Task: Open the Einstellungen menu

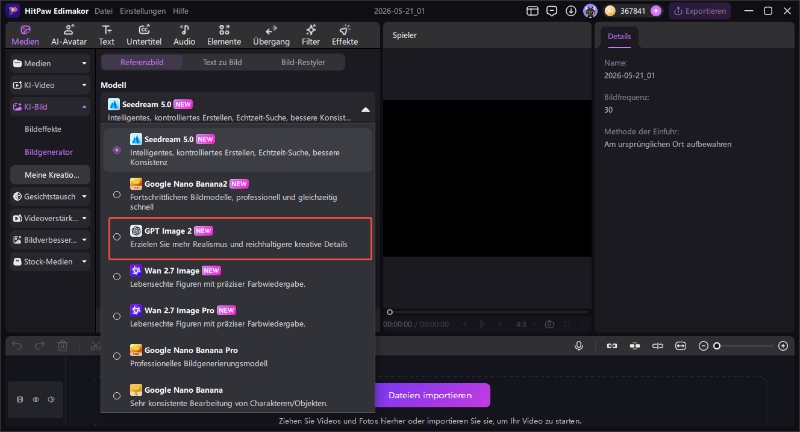Action: click(143, 11)
